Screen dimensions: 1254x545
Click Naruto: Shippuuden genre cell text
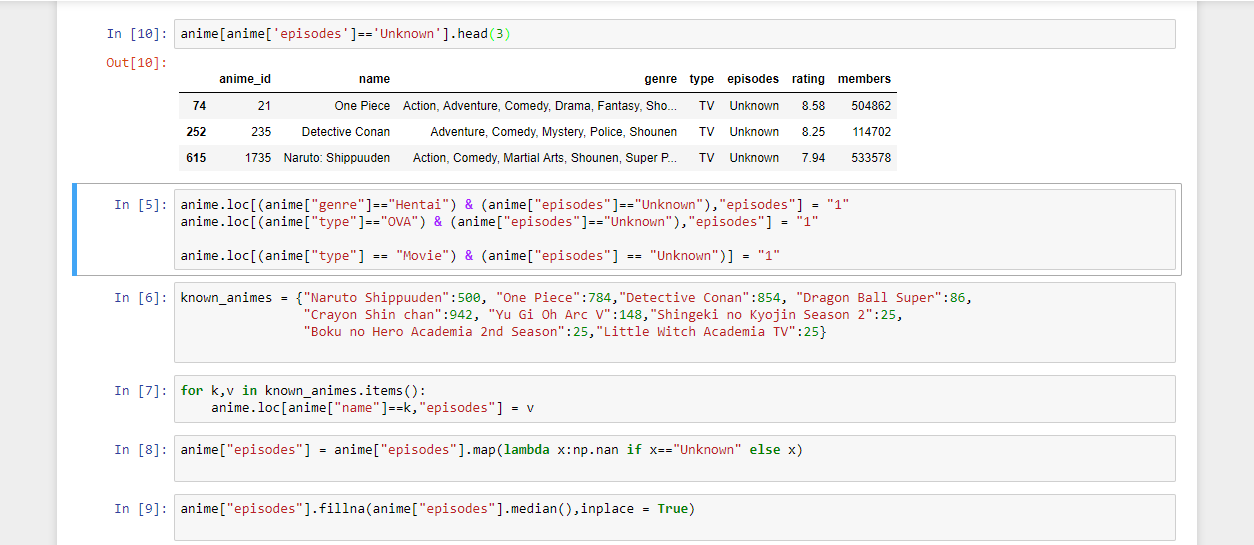point(545,157)
